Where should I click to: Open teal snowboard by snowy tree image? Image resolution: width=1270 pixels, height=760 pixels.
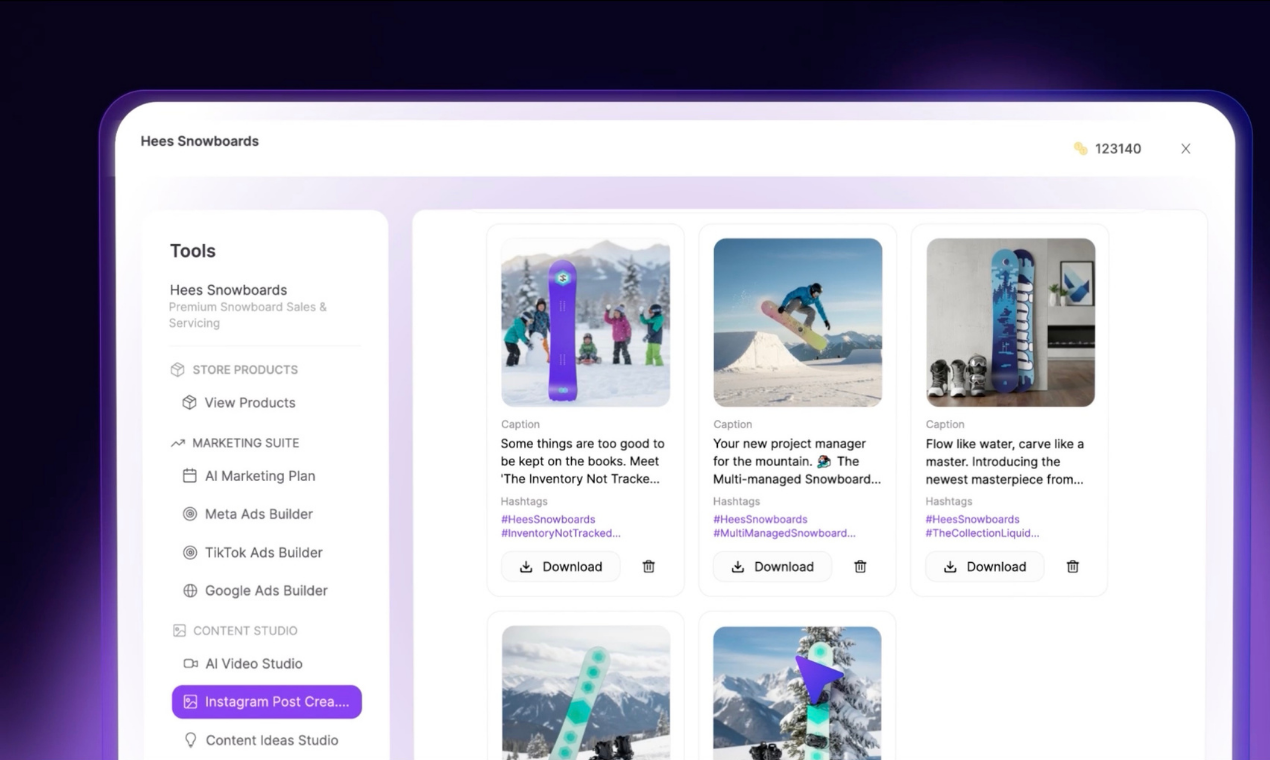(797, 693)
